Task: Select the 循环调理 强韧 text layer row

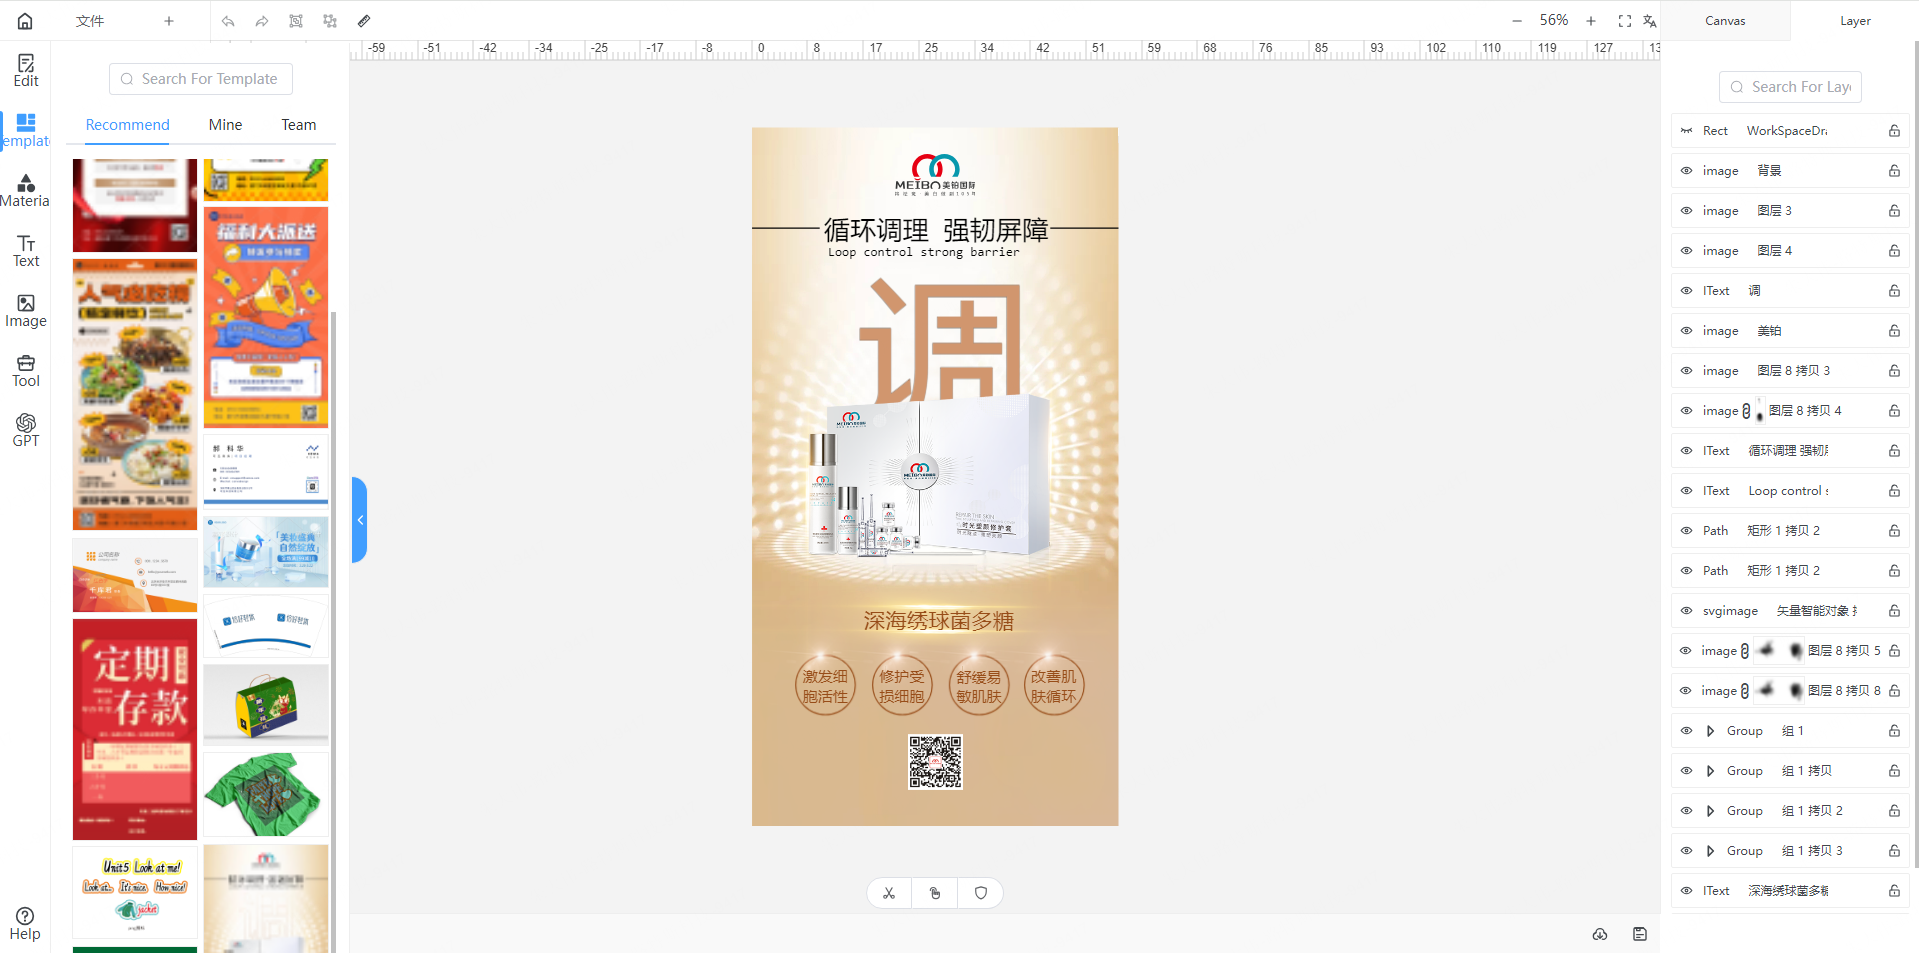Action: pyautogui.click(x=1790, y=451)
